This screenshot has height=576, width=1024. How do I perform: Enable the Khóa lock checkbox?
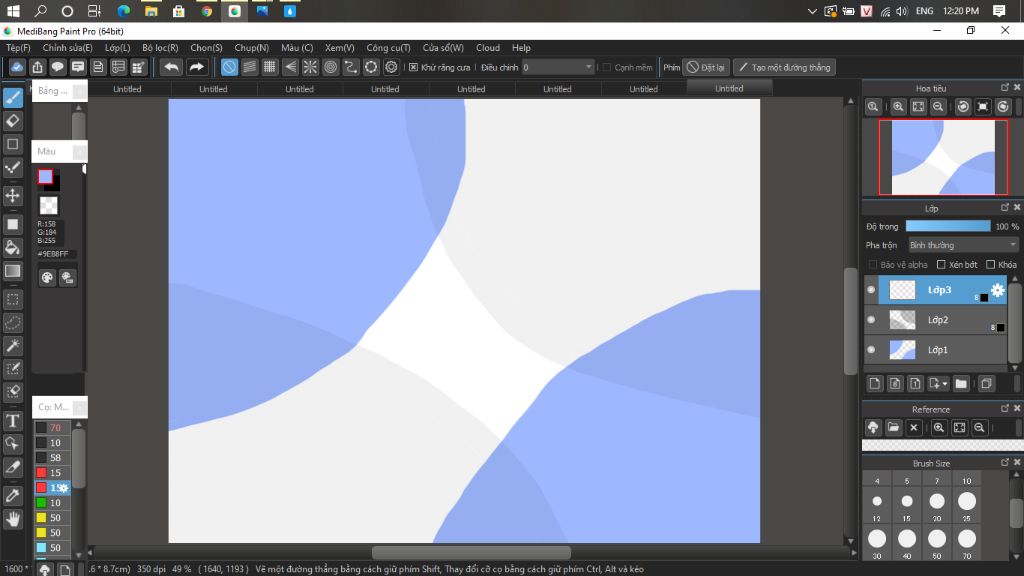click(991, 264)
